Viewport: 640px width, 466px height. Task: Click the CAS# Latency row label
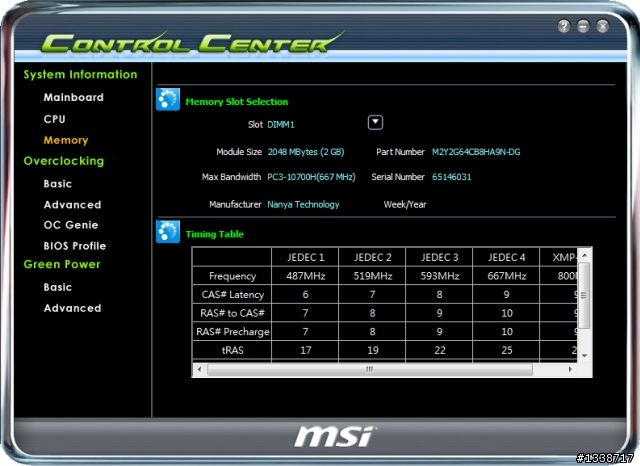coord(232,295)
